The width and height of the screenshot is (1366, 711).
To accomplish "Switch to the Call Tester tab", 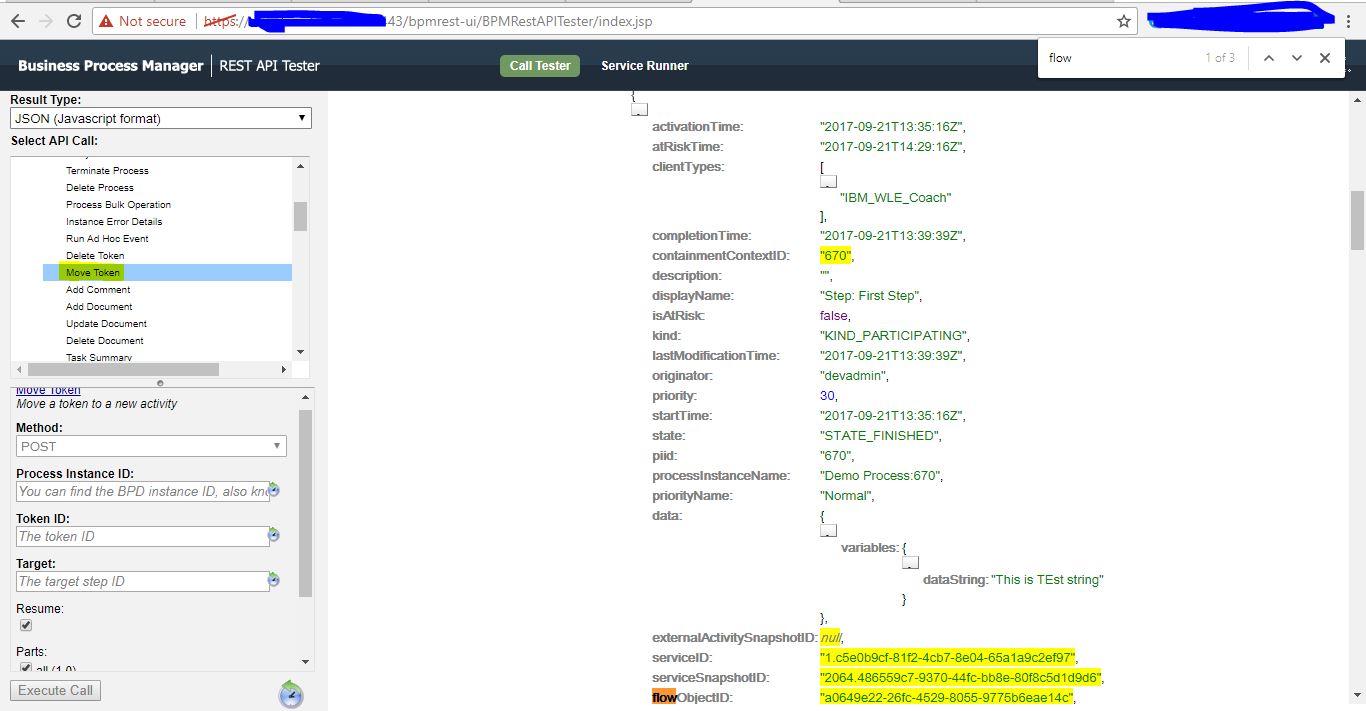I will click(x=539, y=65).
